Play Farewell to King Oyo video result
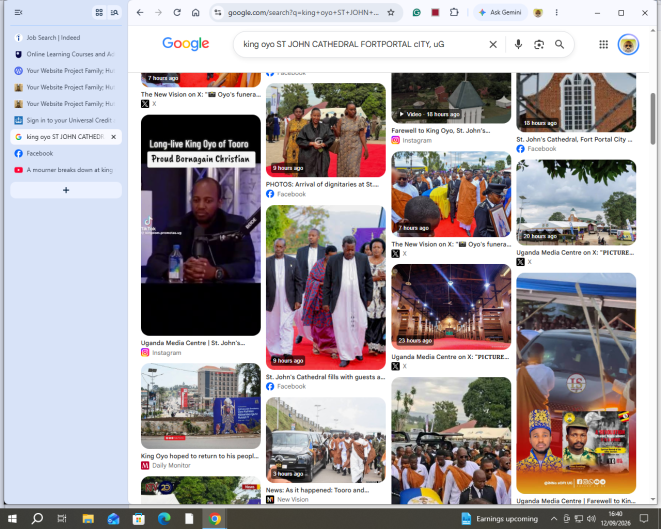661x529 pixels. coord(451,98)
